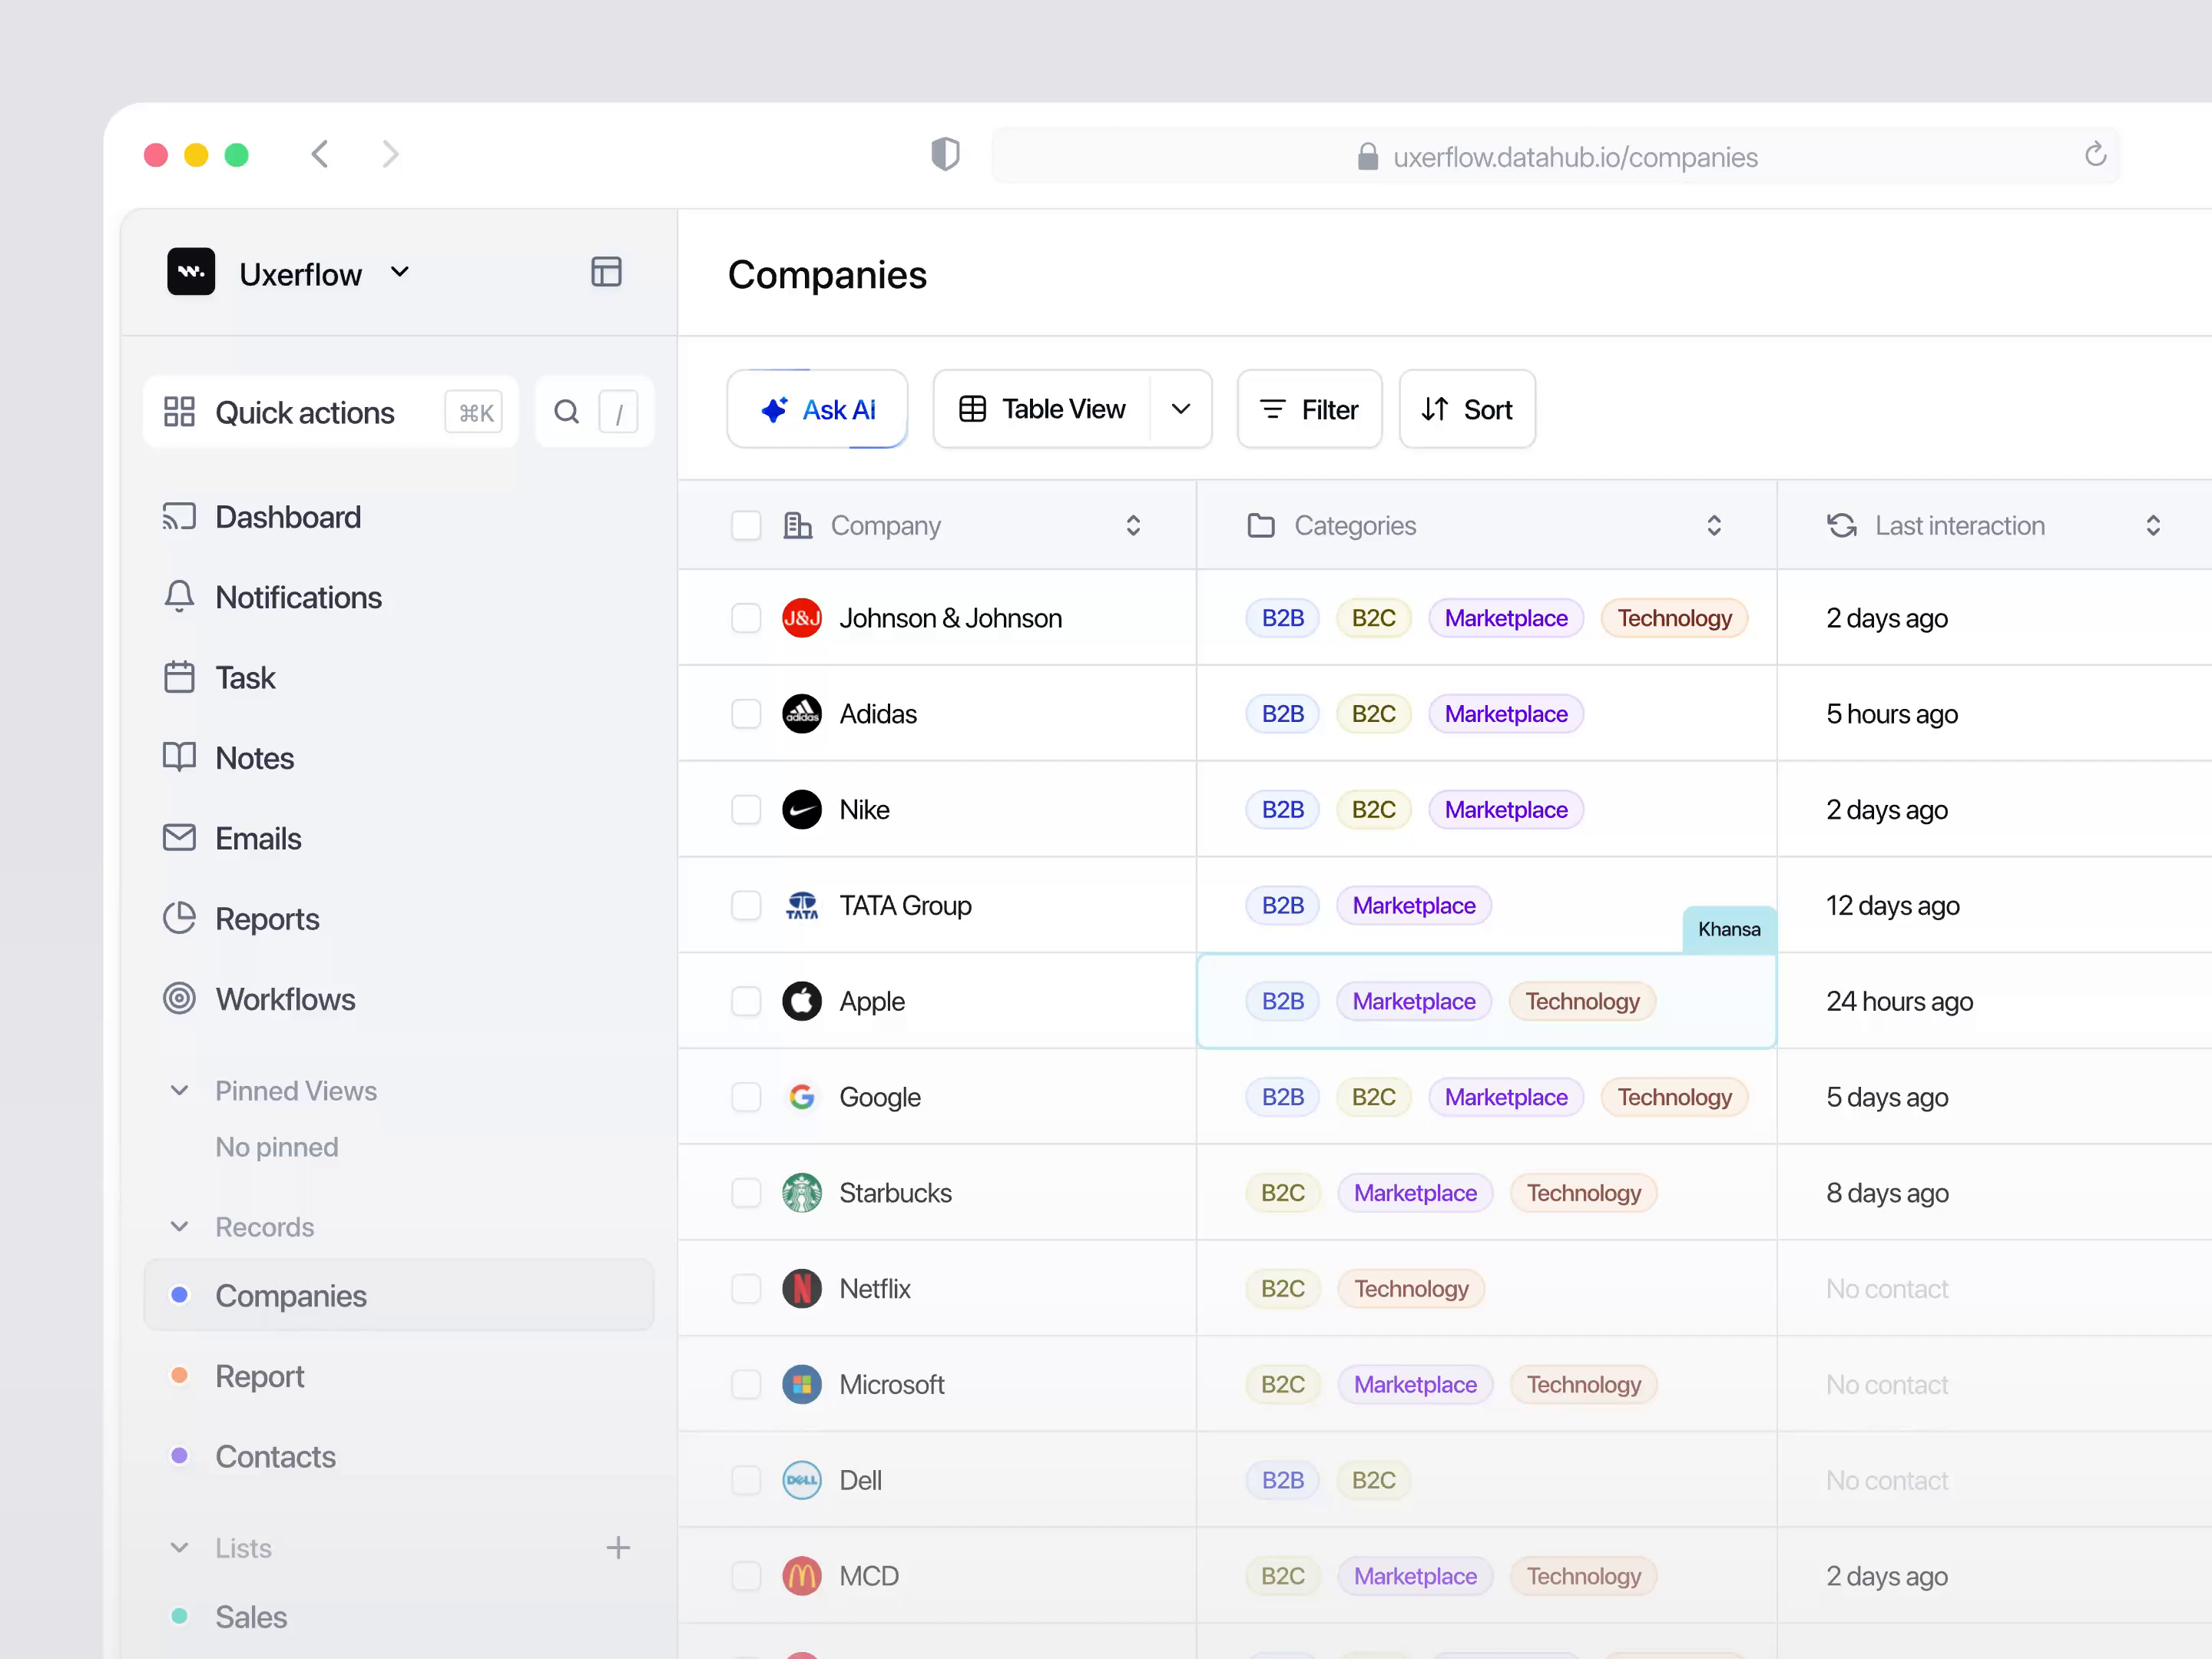Open Workflows in the sidebar

coord(259,1000)
